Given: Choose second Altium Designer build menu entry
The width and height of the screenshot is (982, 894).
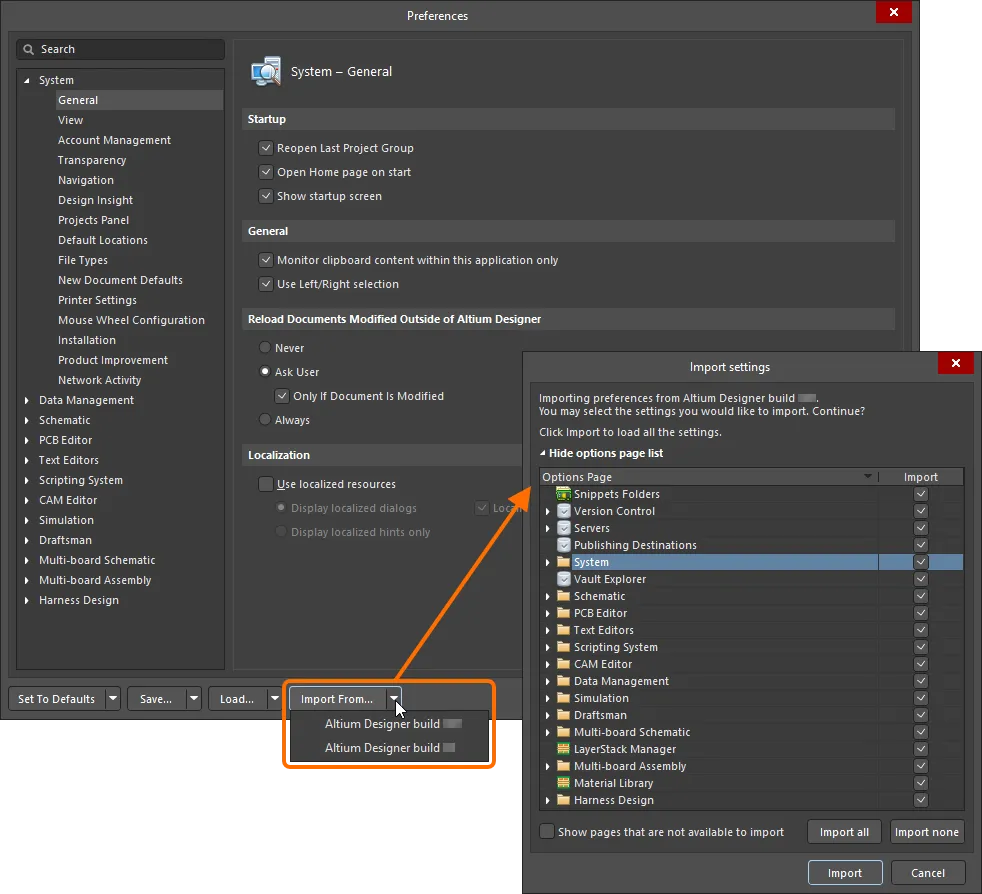Looking at the screenshot, I should pos(389,747).
